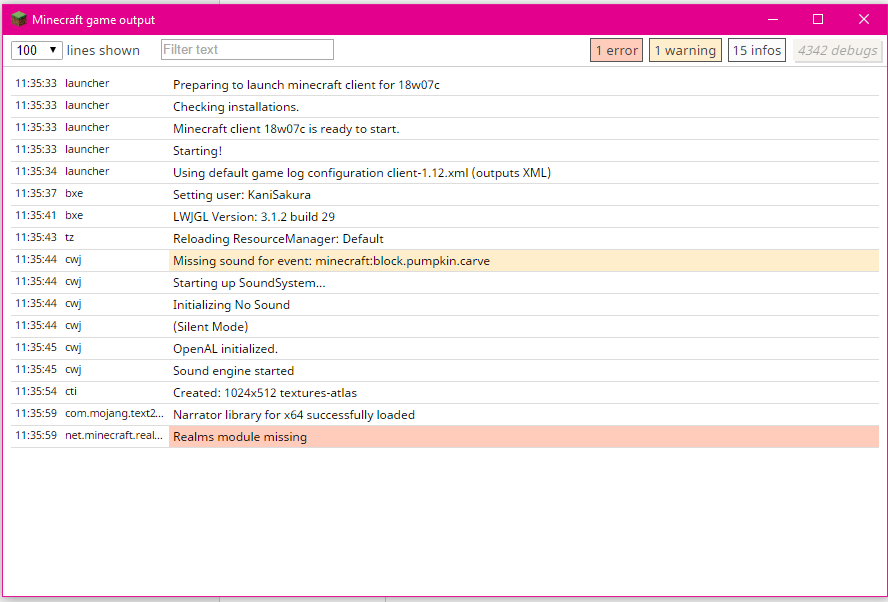Click the truncated com.mojang.text2 source name
888x602 pixels.
click(114, 414)
